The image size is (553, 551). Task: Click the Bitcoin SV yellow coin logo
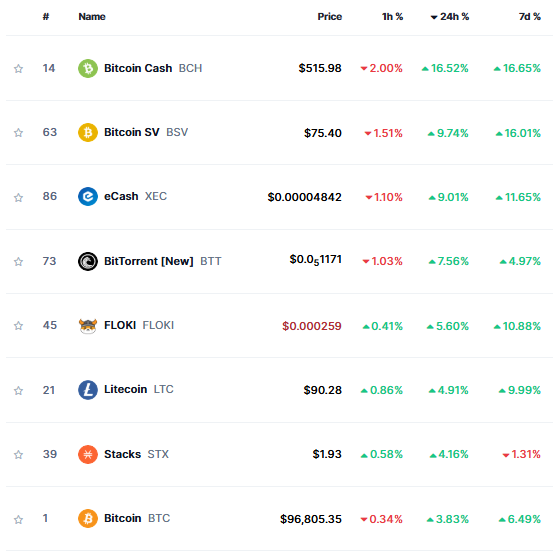[88, 133]
